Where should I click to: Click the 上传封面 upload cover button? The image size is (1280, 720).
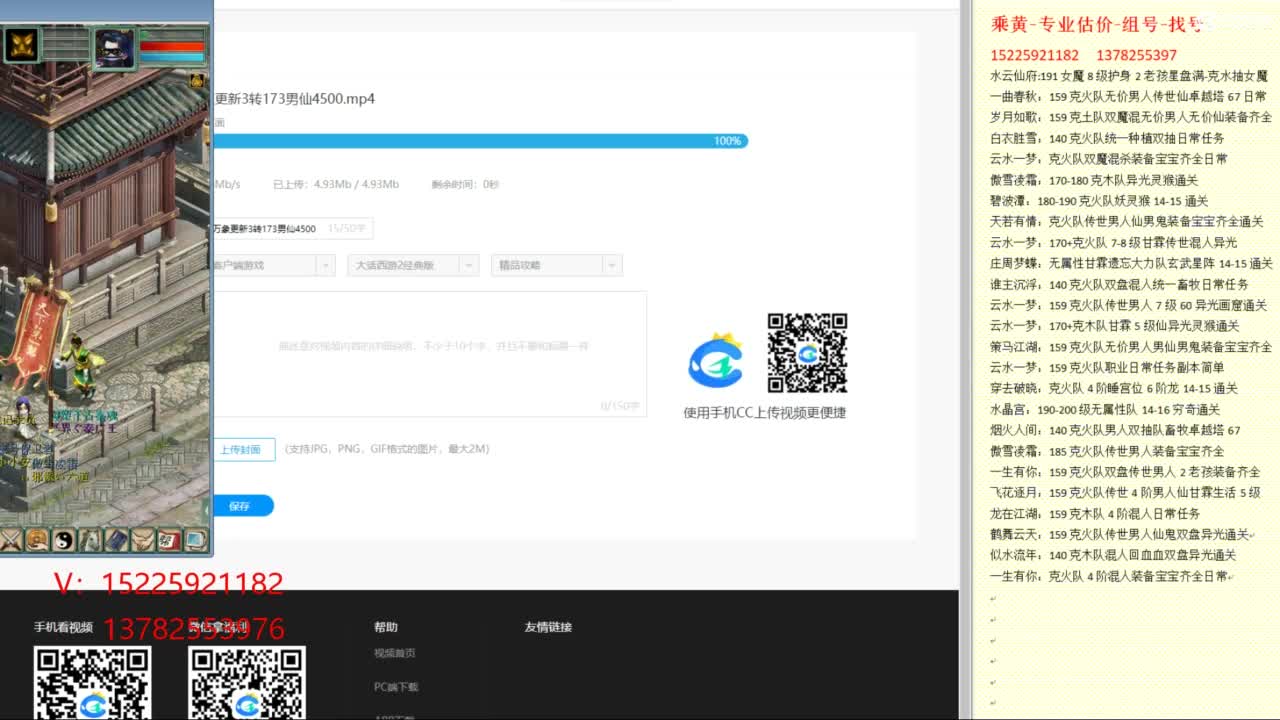click(x=243, y=450)
